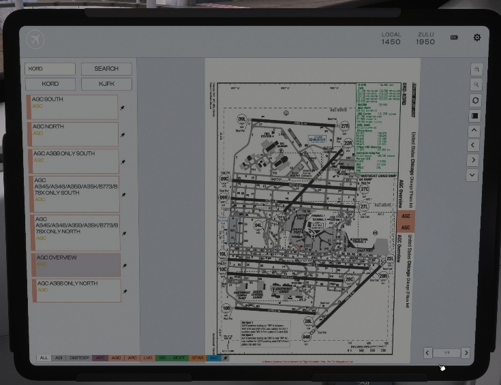
Task: Go to next chart page arrow
Action: point(466,353)
